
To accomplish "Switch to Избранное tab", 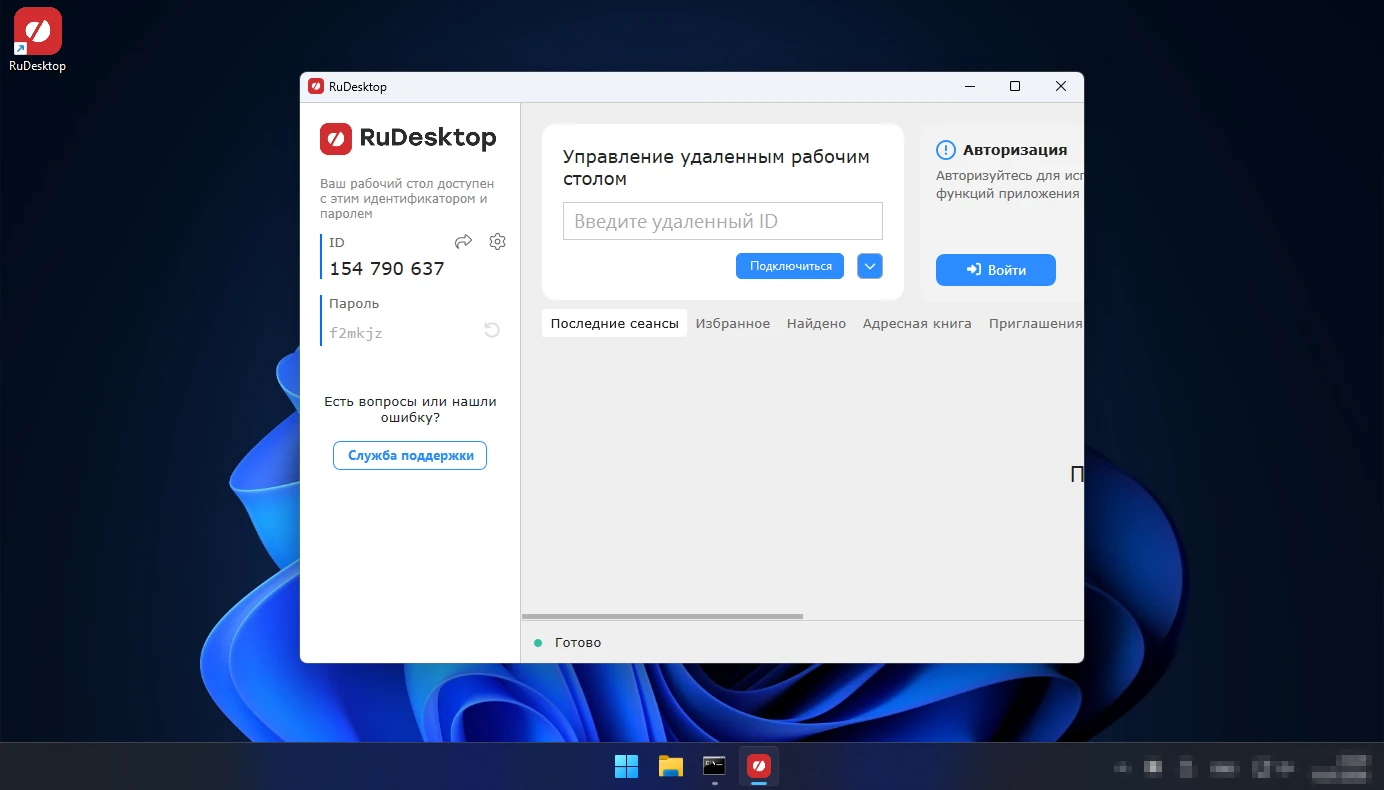I will tap(733, 323).
